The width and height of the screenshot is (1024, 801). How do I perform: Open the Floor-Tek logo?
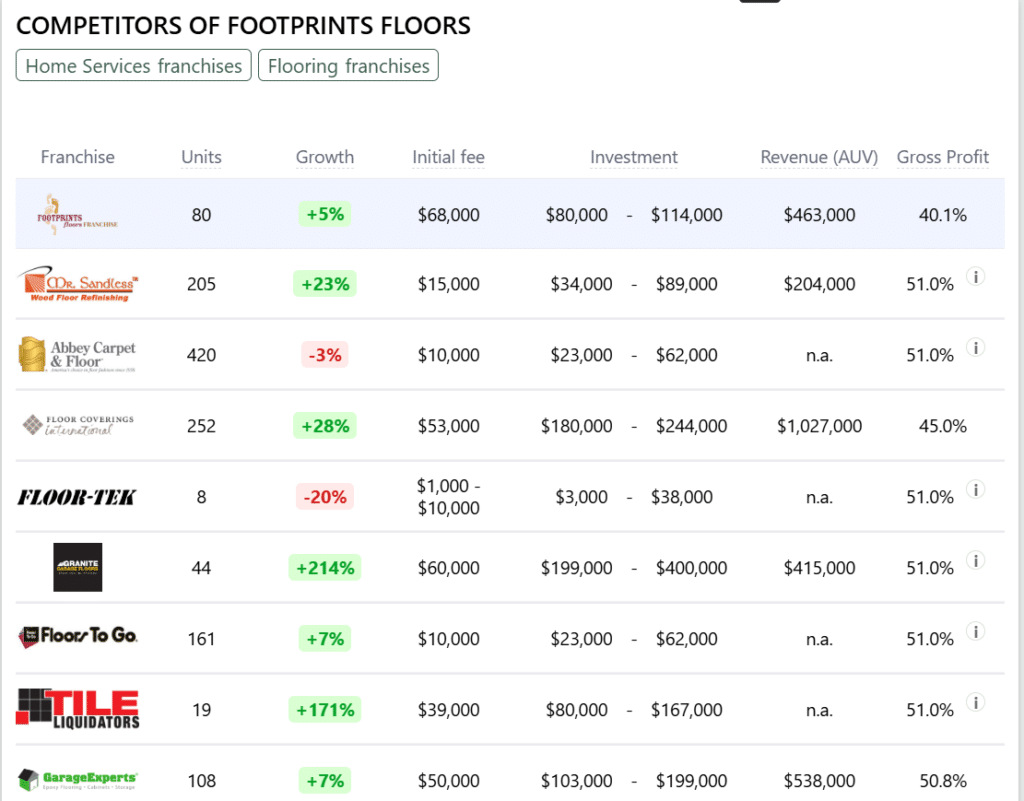pos(76,497)
